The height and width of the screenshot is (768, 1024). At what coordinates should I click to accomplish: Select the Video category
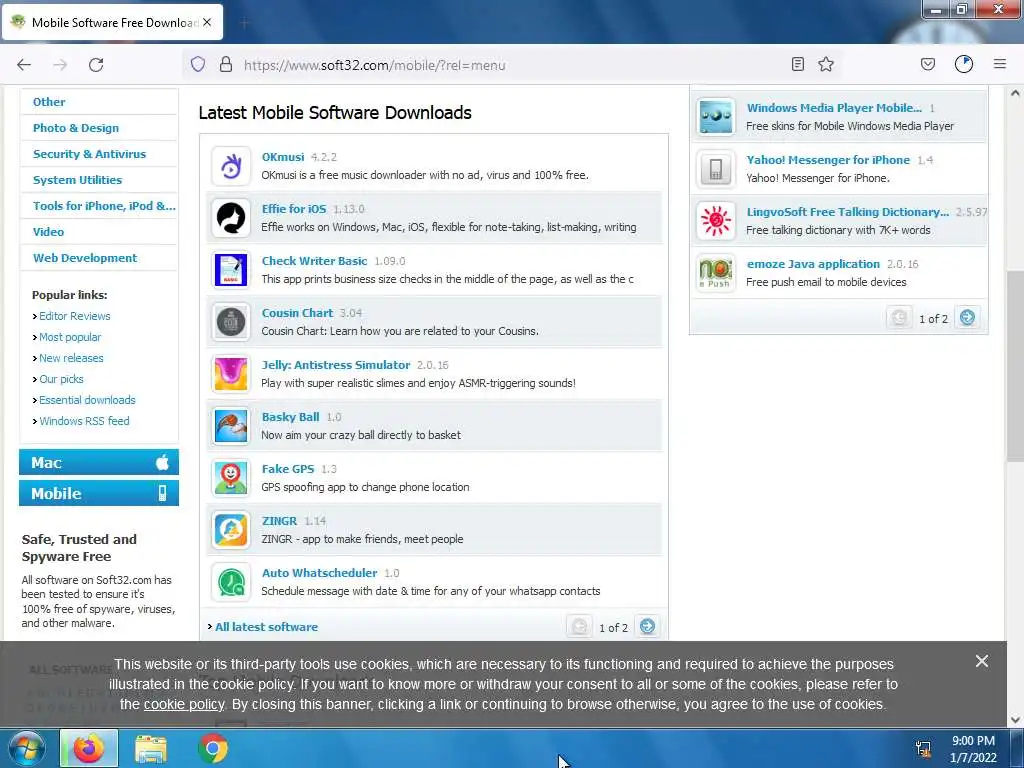[48, 232]
